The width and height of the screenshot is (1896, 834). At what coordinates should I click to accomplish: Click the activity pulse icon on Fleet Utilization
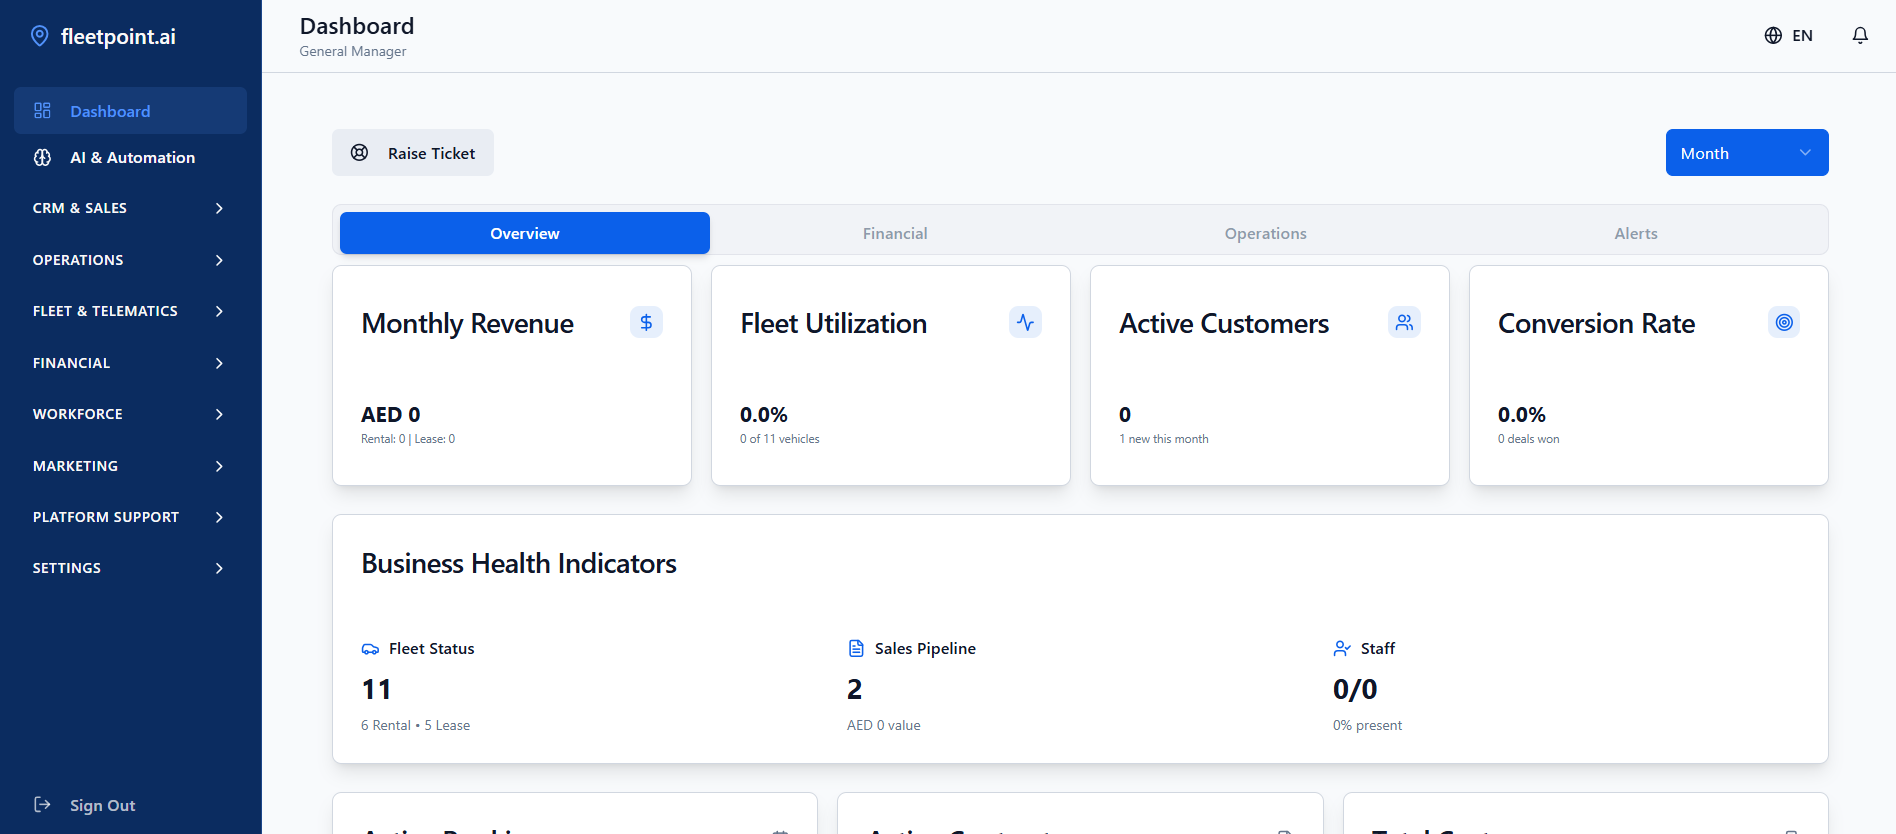pos(1025,322)
